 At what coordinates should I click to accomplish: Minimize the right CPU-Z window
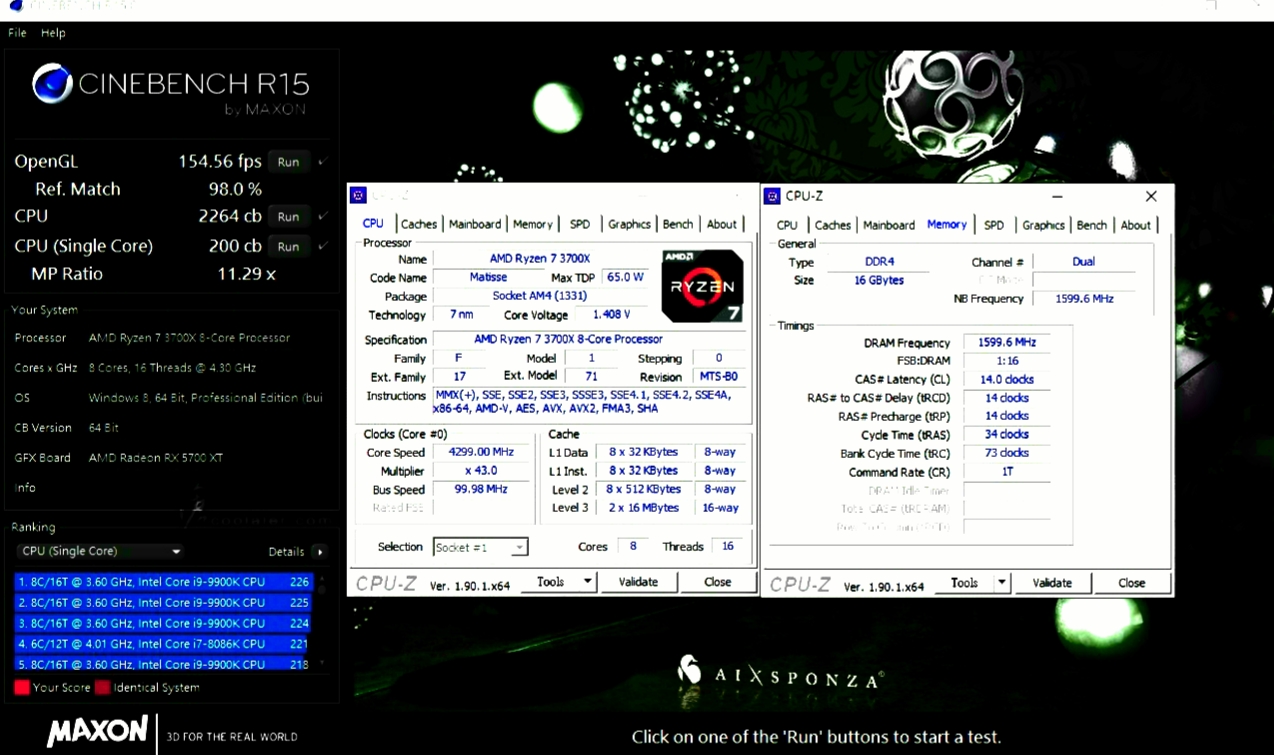[1057, 197]
